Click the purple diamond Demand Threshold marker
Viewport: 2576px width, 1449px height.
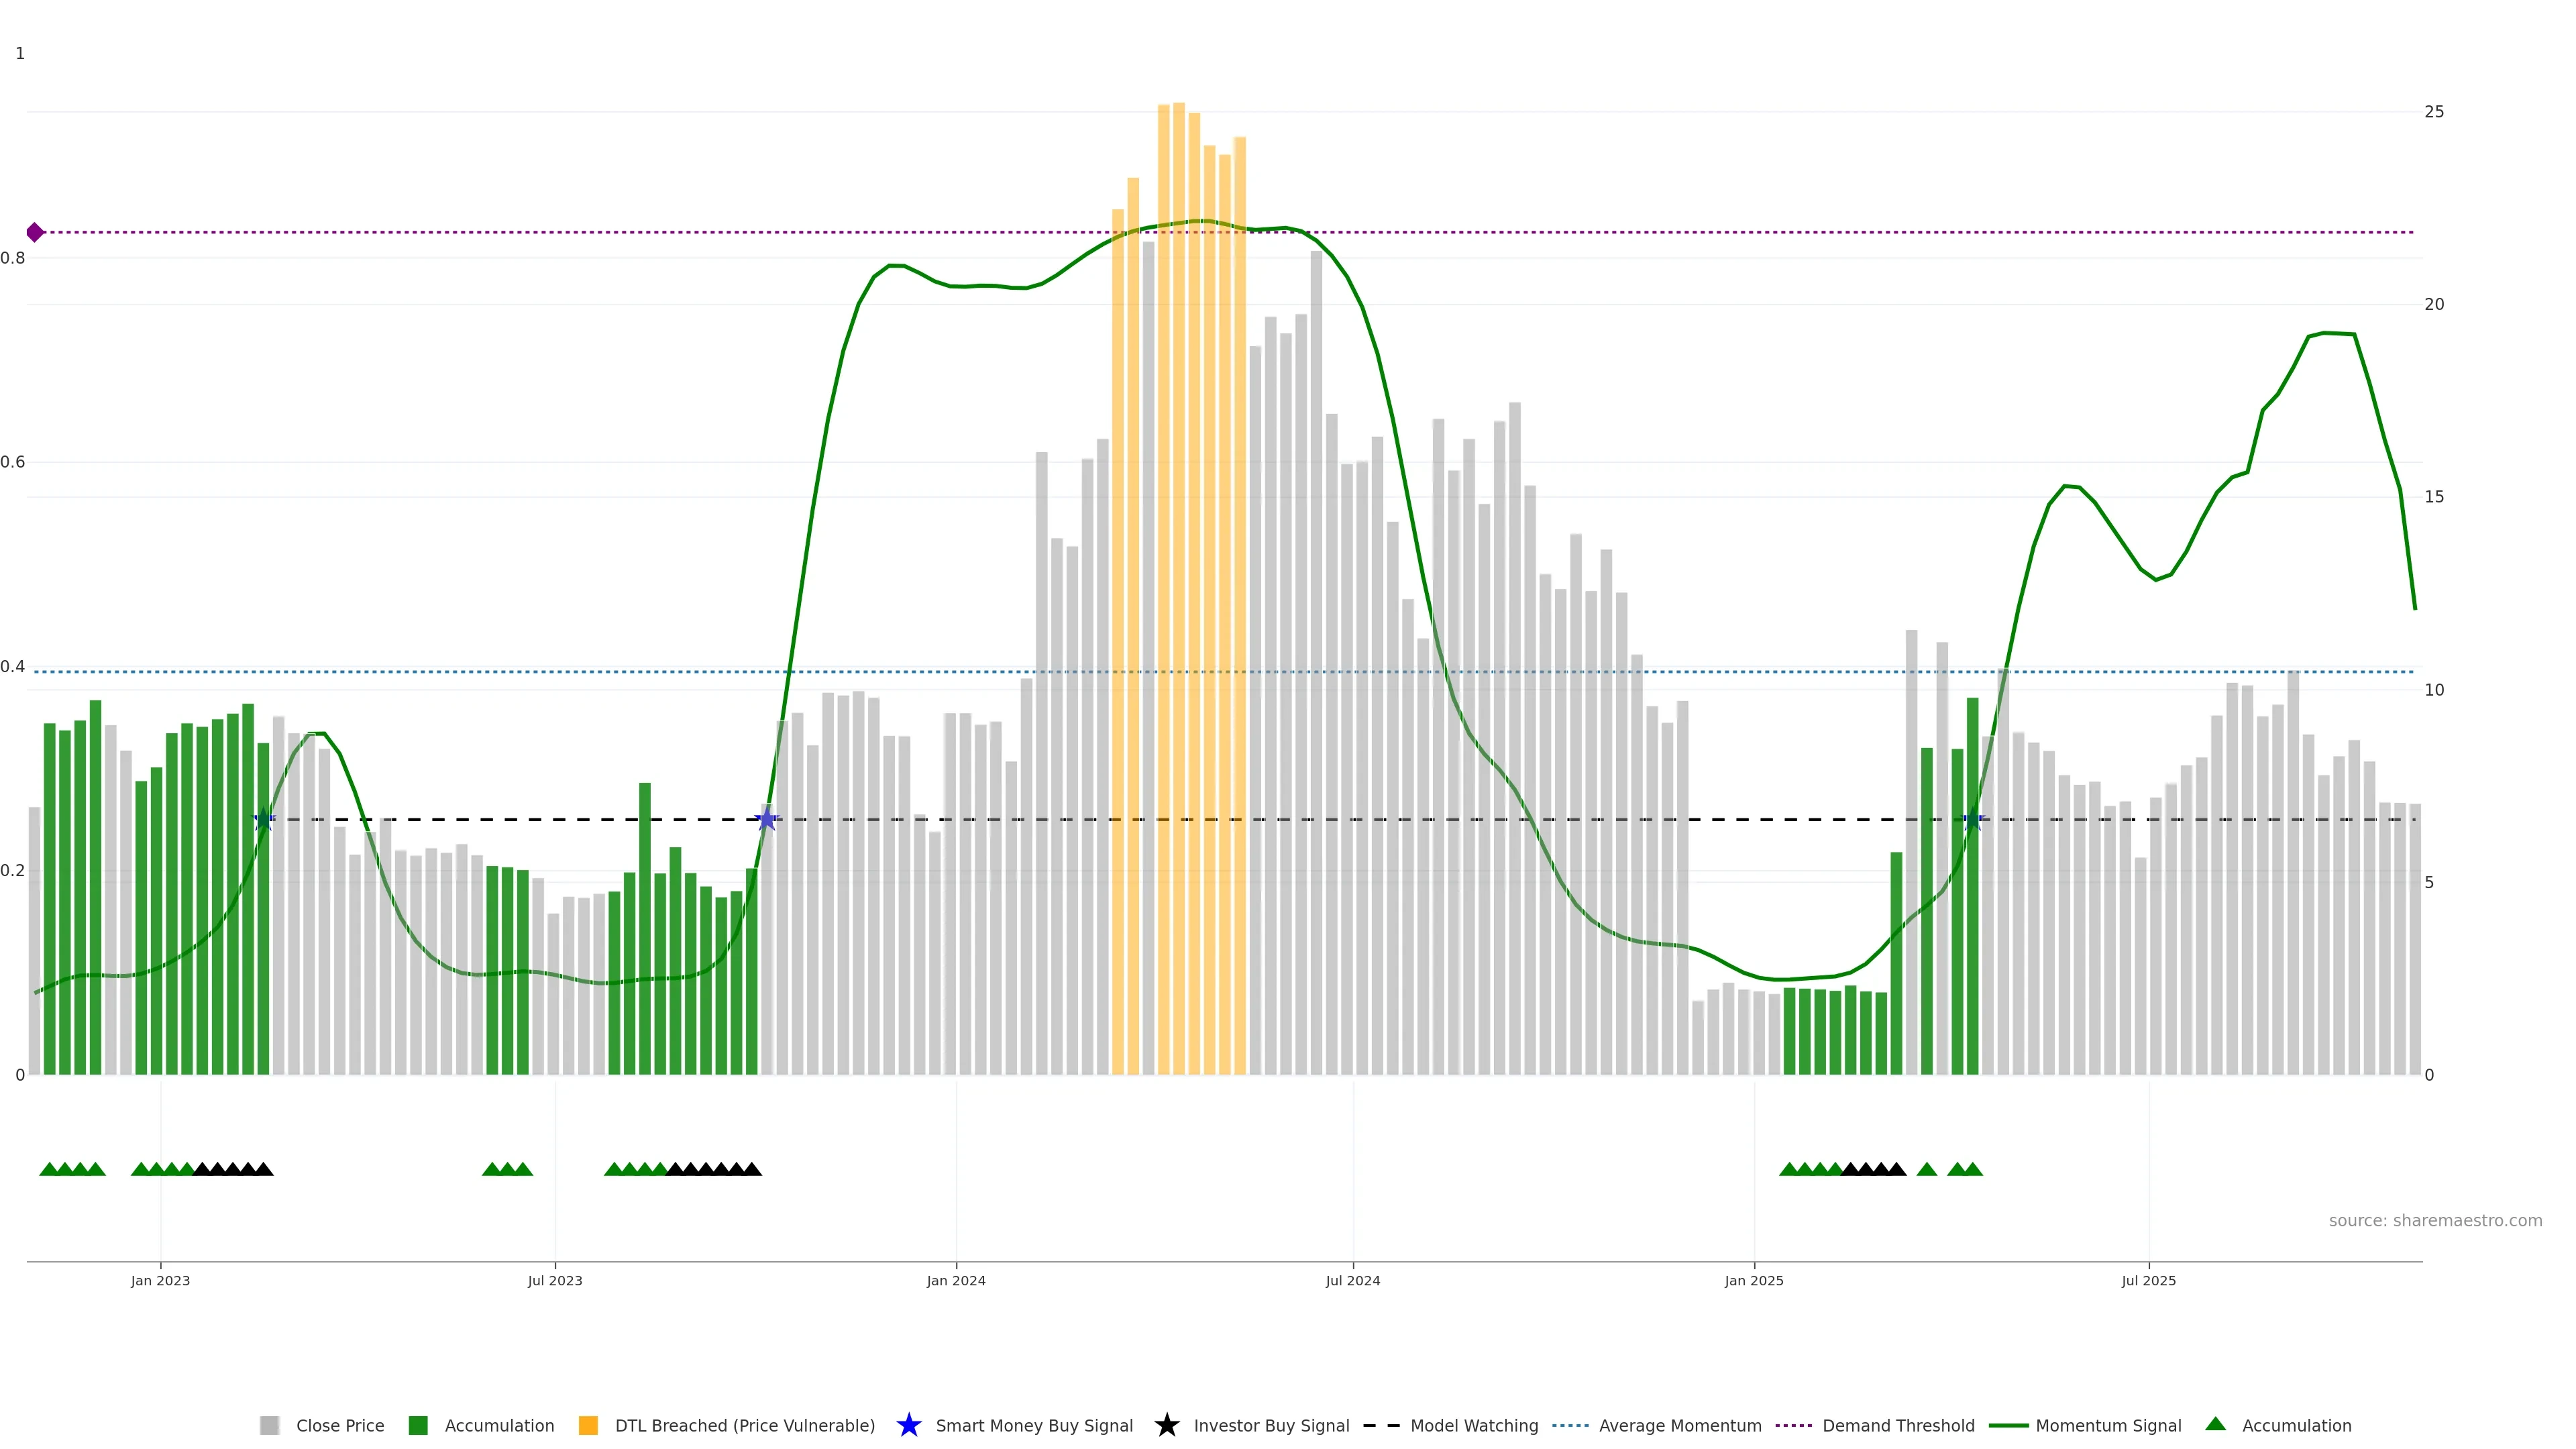[35, 232]
